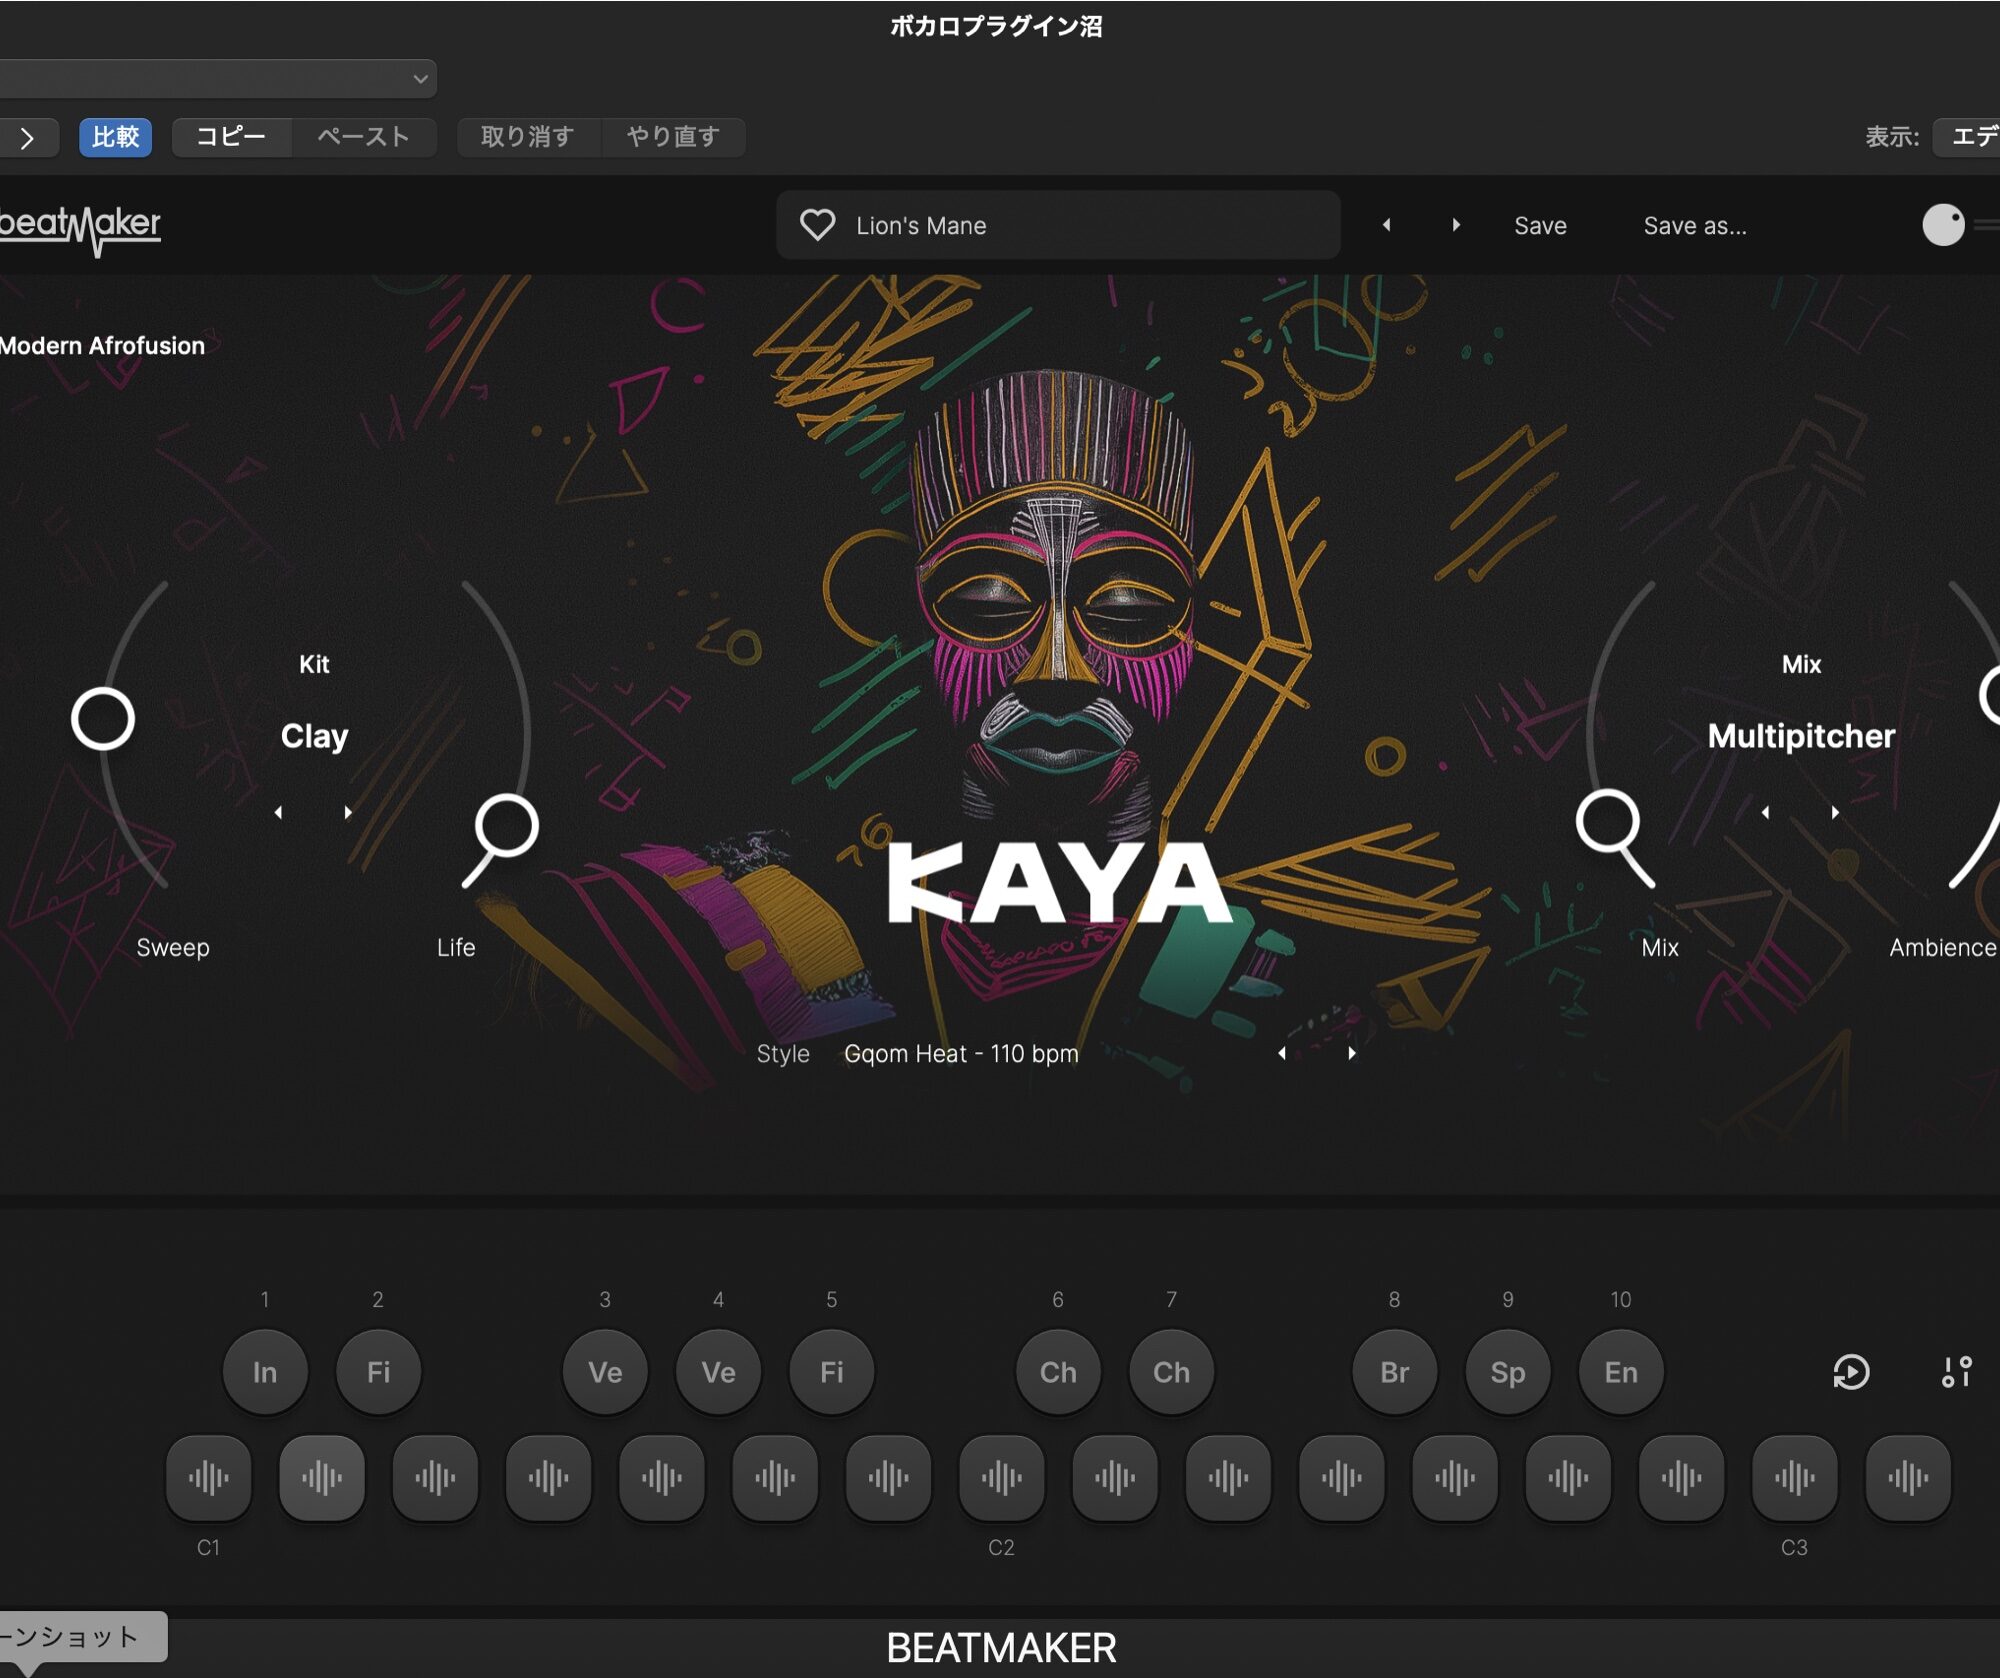Click the Sweep knob handle
Screen dimensions: 2000x1678
coord(103,719)
